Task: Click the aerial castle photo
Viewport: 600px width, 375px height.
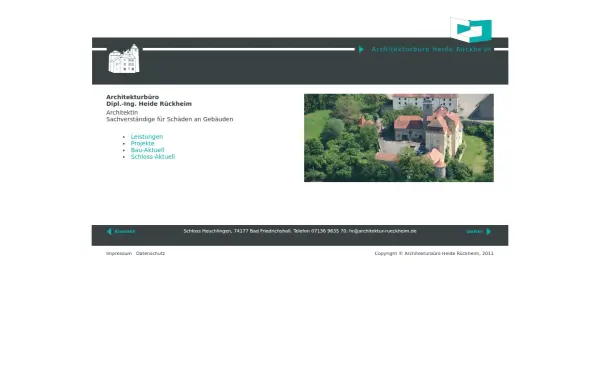Action: click(399, 138)
